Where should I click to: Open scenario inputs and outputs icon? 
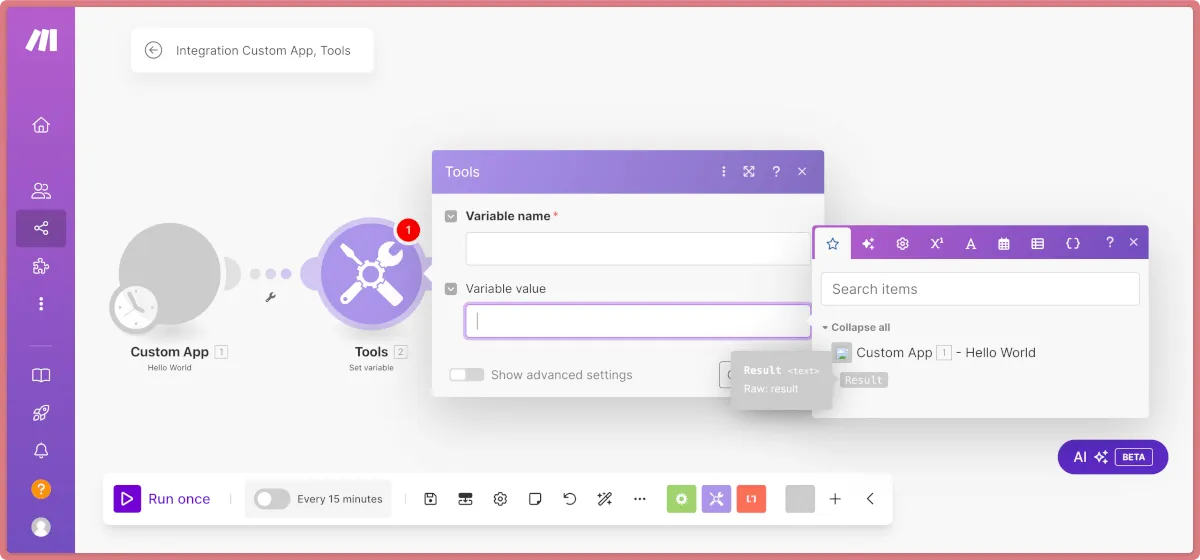tap(465, 499)
